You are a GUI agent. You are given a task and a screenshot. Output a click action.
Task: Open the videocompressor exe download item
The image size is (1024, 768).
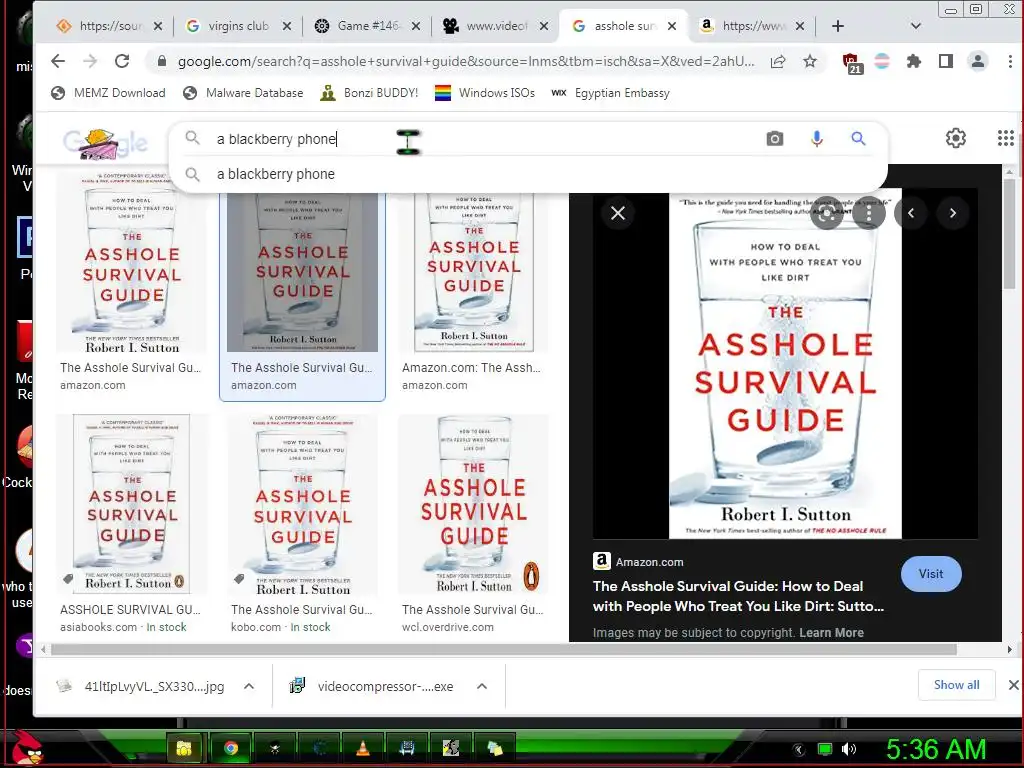click(x=372, y=686)
